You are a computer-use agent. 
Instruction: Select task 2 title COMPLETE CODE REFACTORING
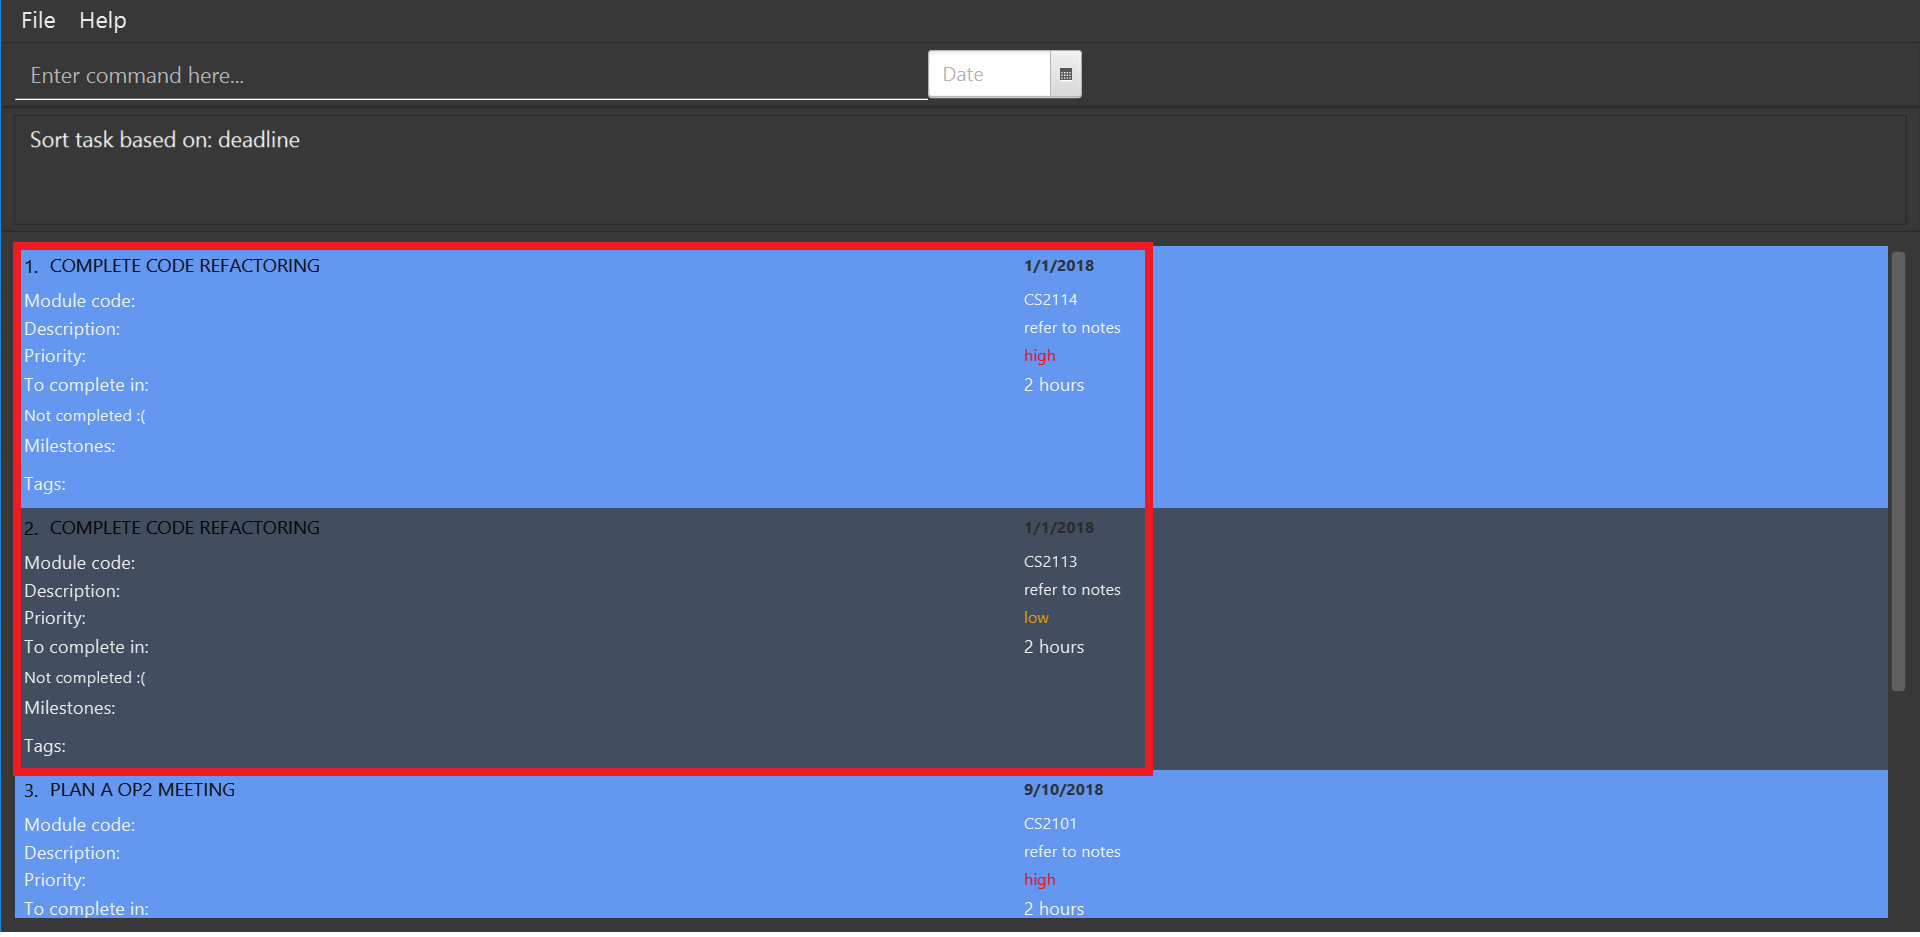[185, 528]
